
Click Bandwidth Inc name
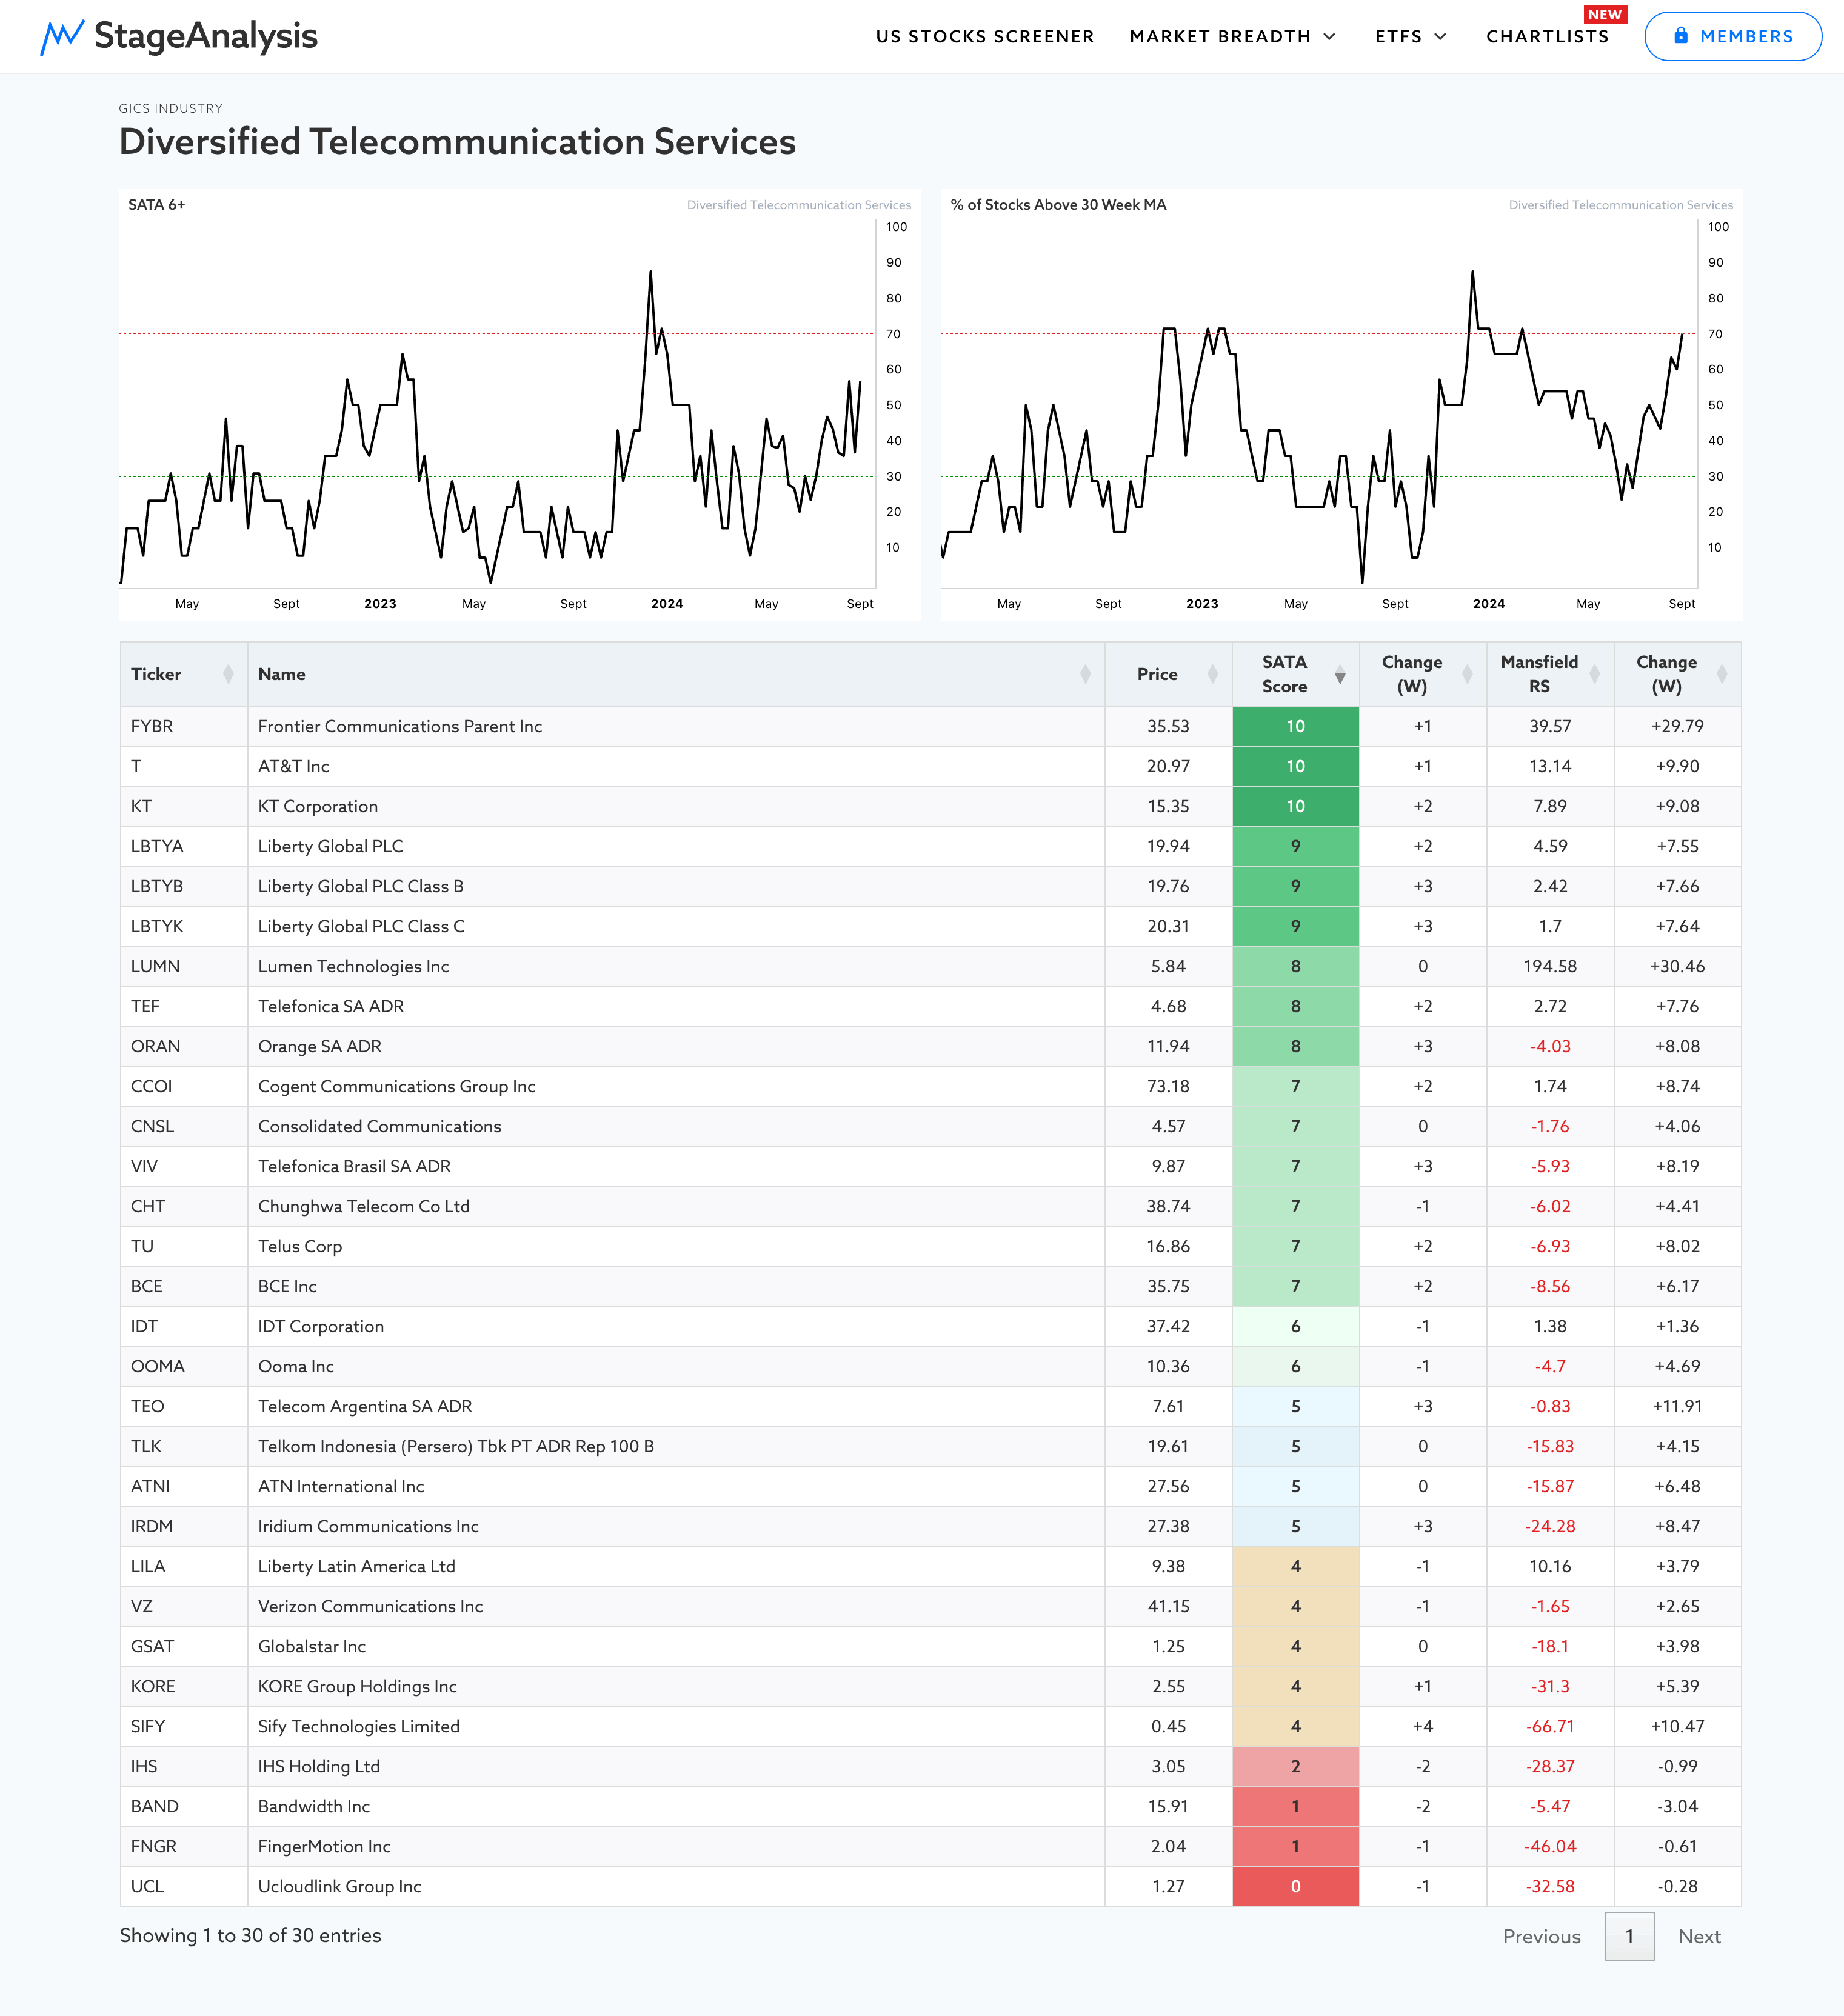click(314, 1806)
